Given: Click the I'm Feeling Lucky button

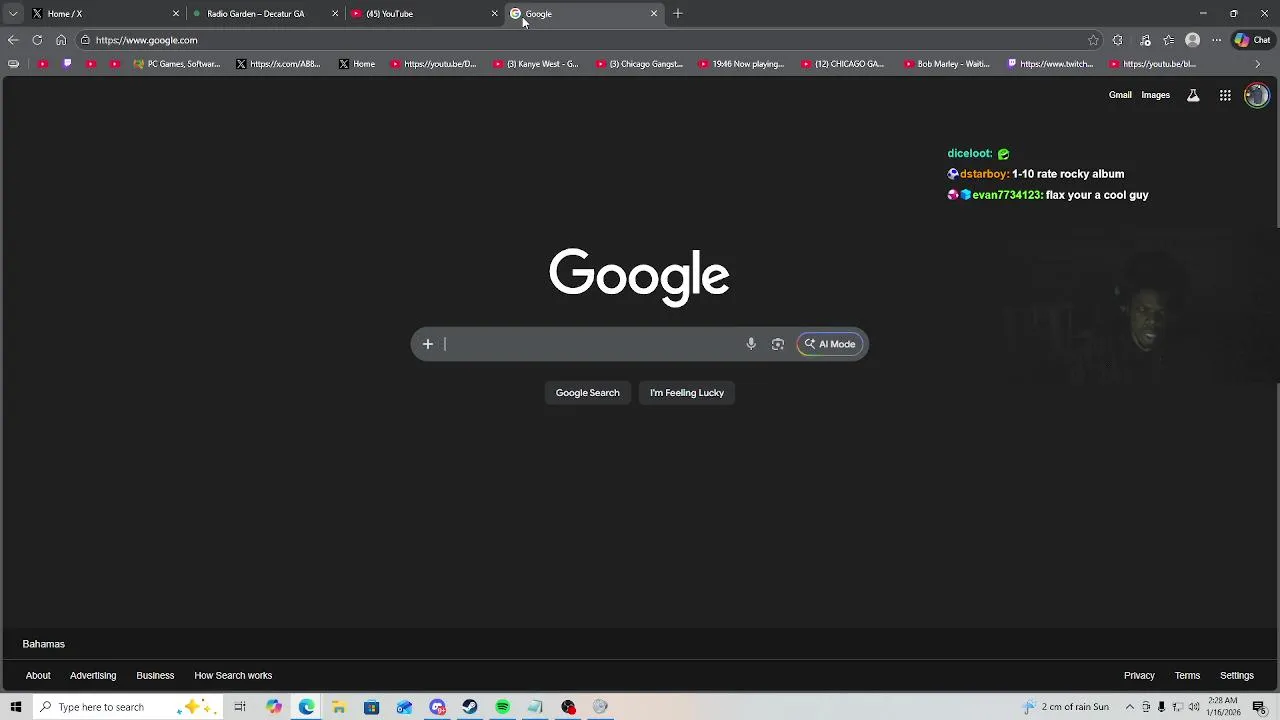Looking at the screenshot, I should (x=687, y=393).
